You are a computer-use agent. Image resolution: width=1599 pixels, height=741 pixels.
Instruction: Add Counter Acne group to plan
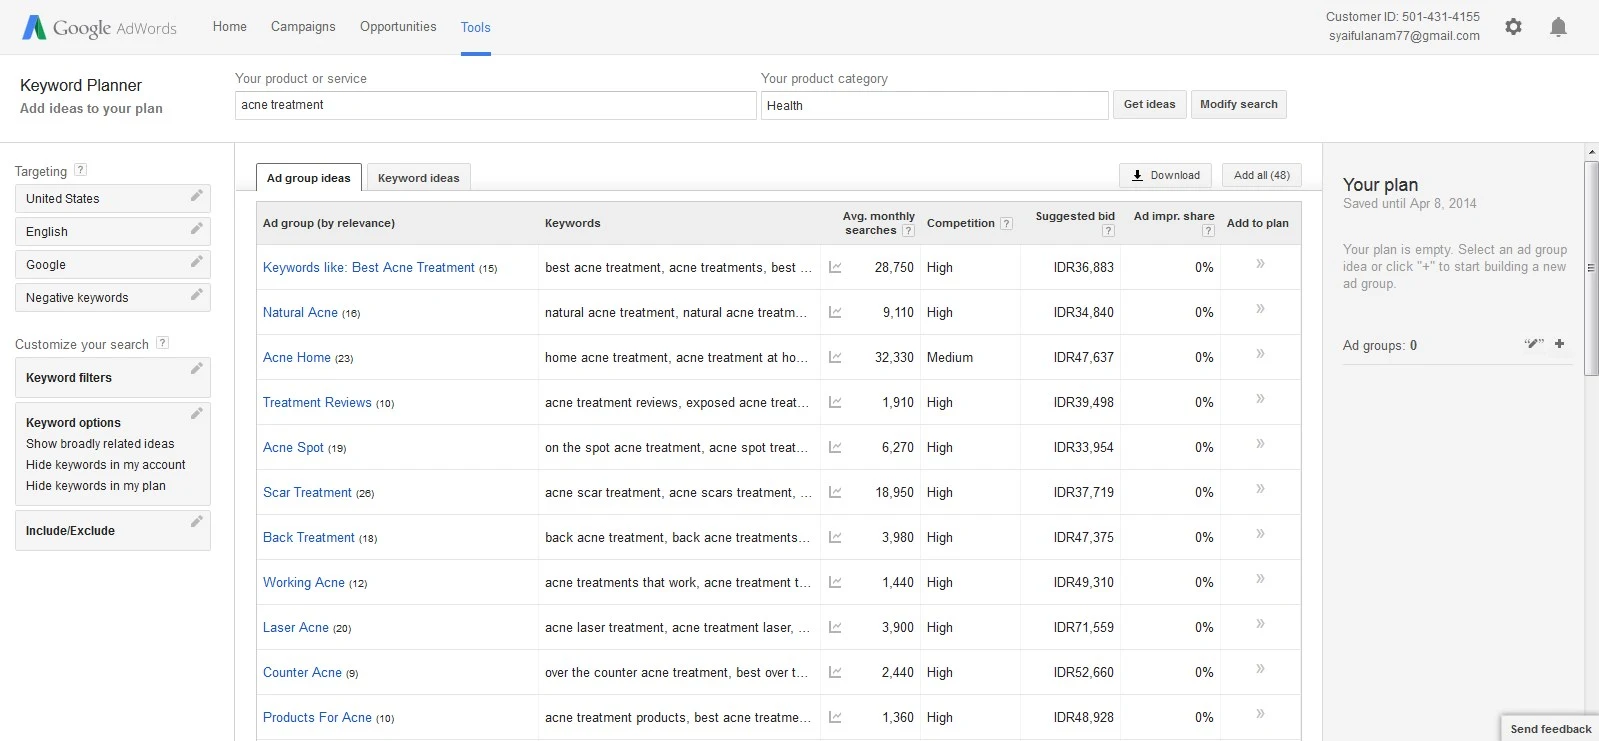[1260, 669]
